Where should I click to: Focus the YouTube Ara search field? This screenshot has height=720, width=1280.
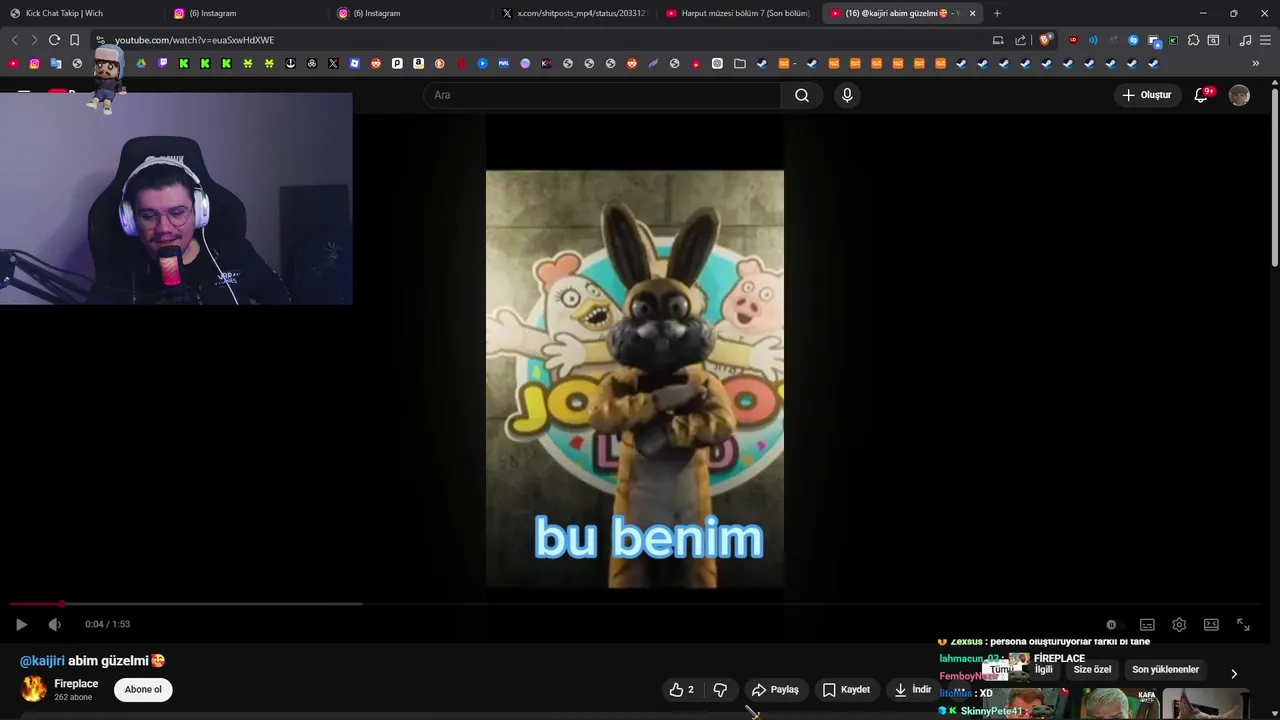click(603, 95)
